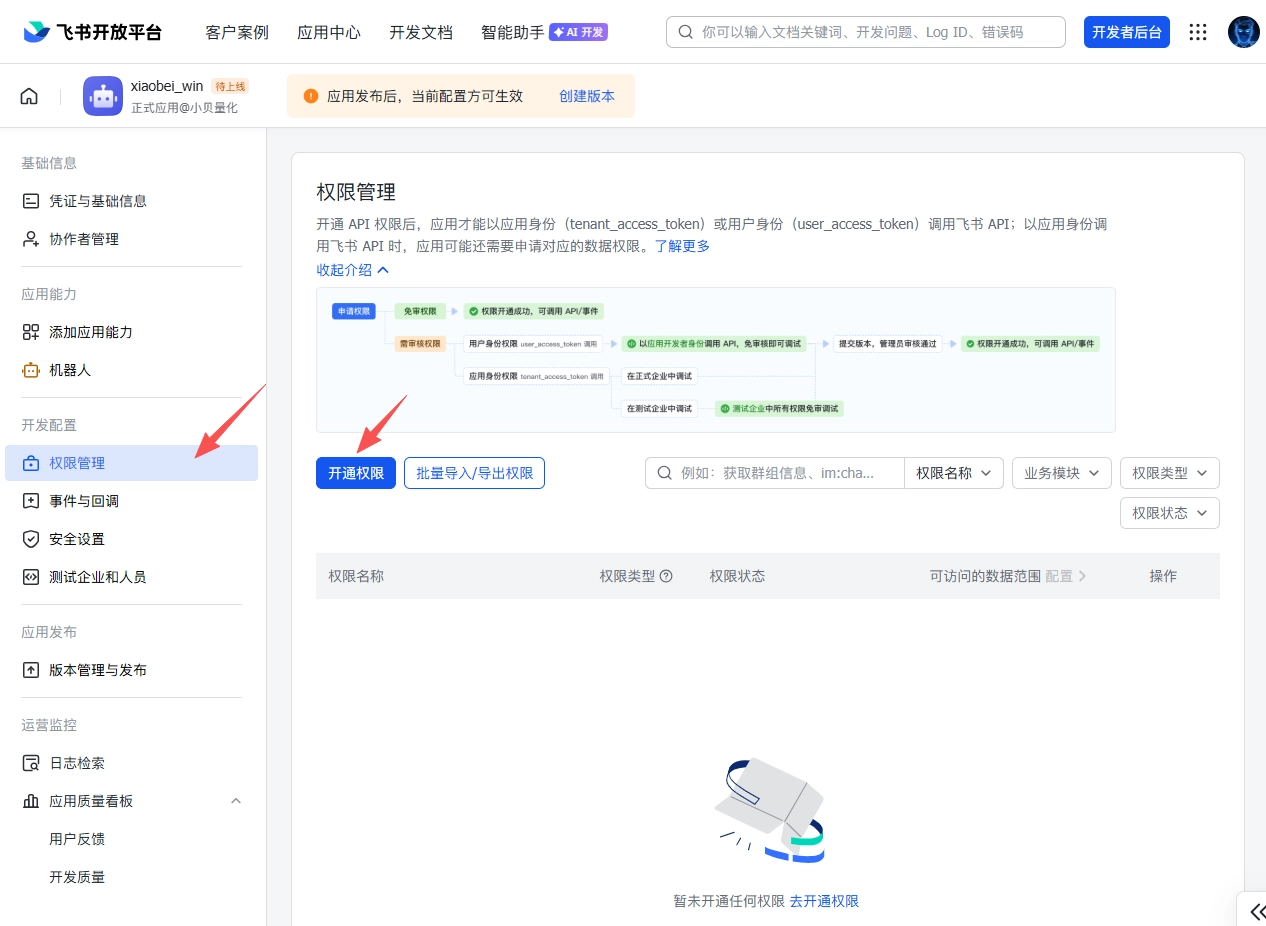Click the user avatar in the top corner
Viewport: 1266px width, 926px height.
click(x=1243, y=31)
